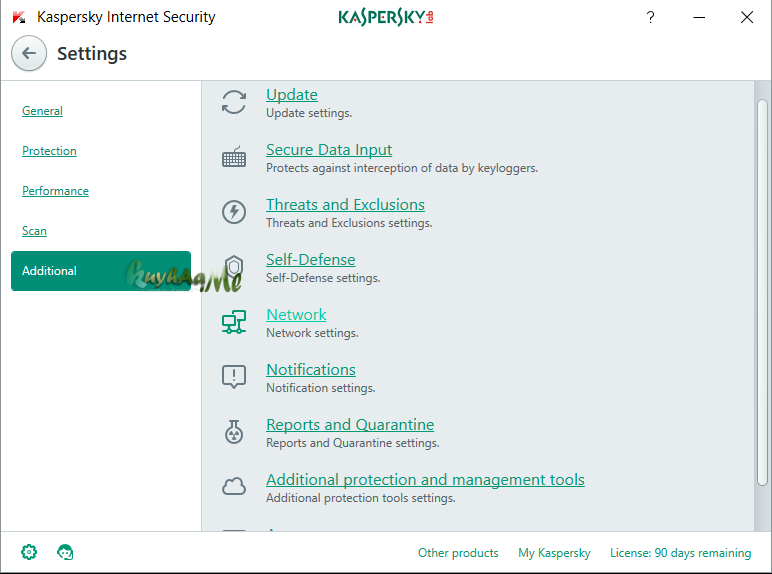Click the Update circular arrows icon
Image resolution: width=772 pixels, height=574 pixels.
pos(234,102)
